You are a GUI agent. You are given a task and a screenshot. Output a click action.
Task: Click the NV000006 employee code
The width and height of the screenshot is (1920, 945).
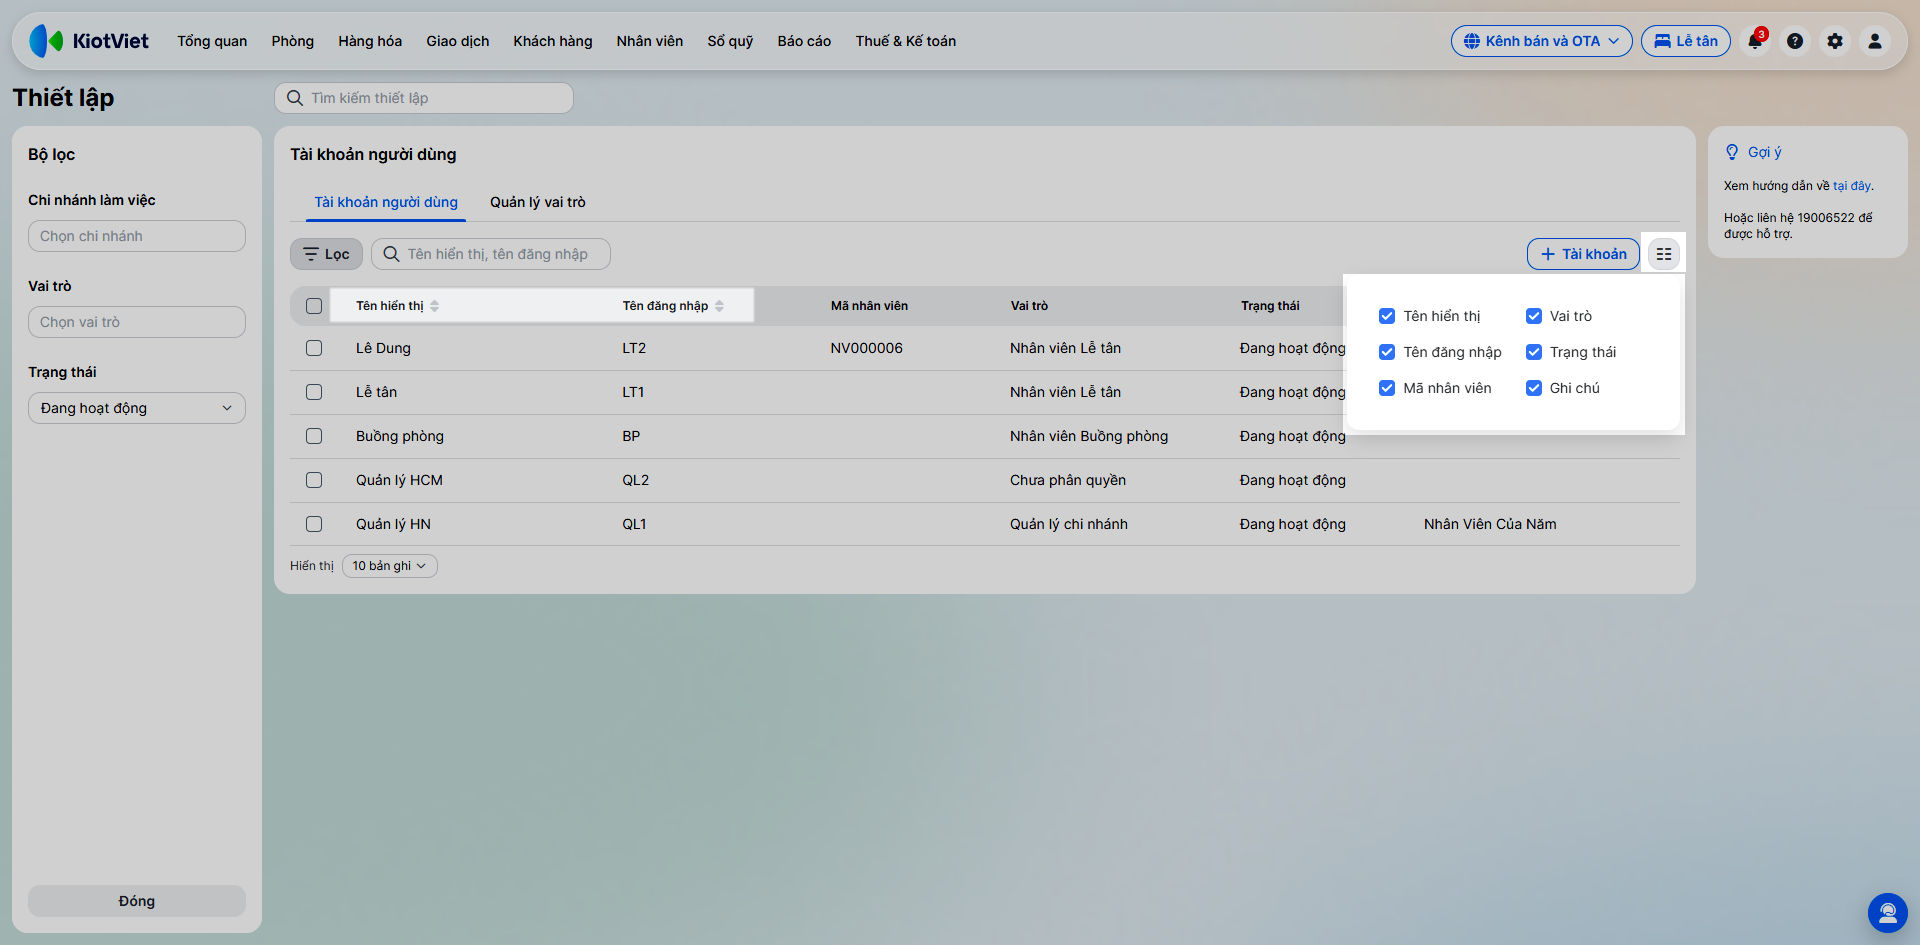click(866, 348)
